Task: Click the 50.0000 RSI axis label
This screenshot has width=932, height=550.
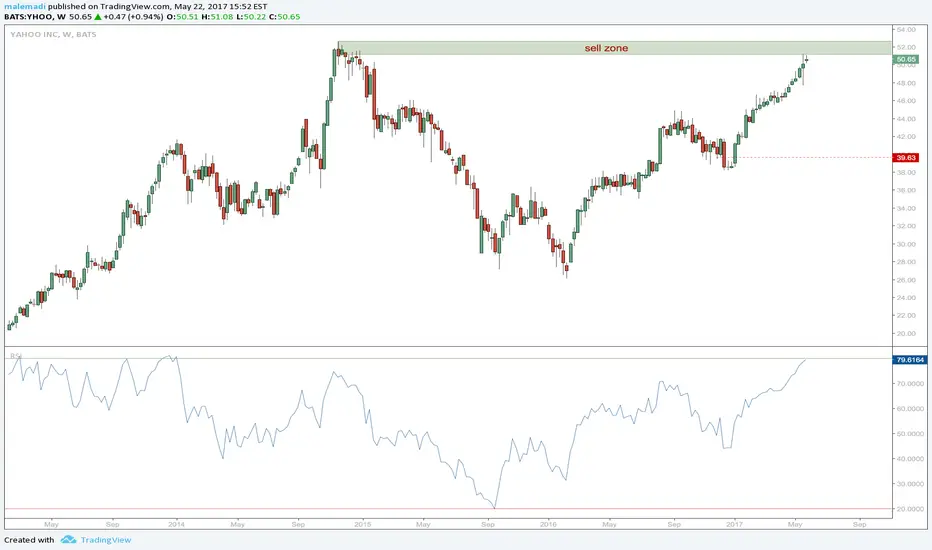Action: (910, 434)
